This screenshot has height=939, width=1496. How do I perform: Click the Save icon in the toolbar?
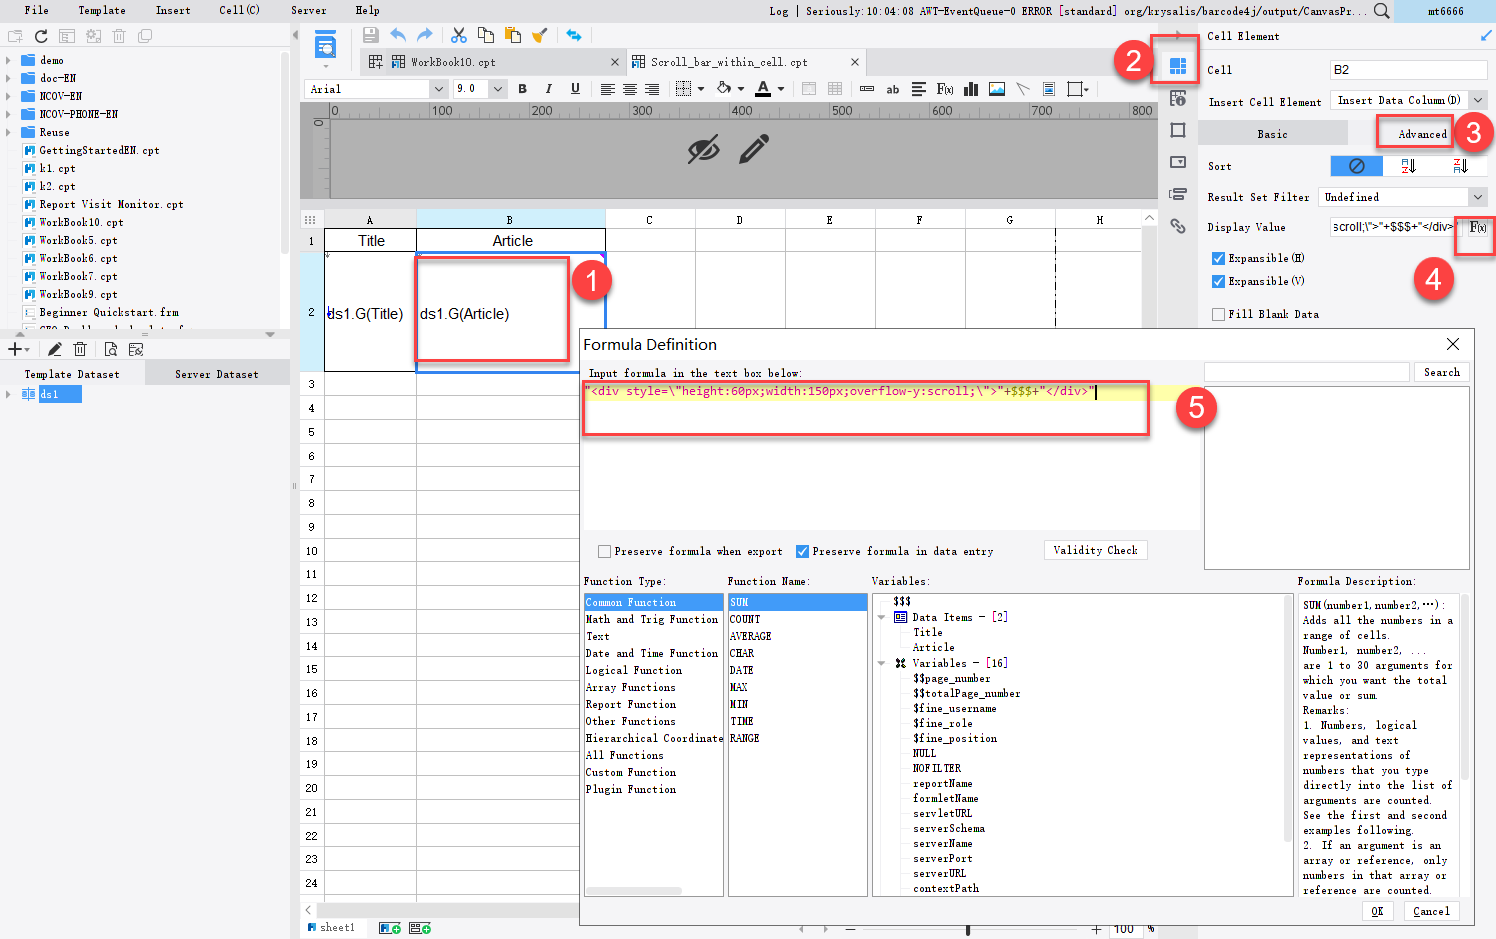(370, 35)
